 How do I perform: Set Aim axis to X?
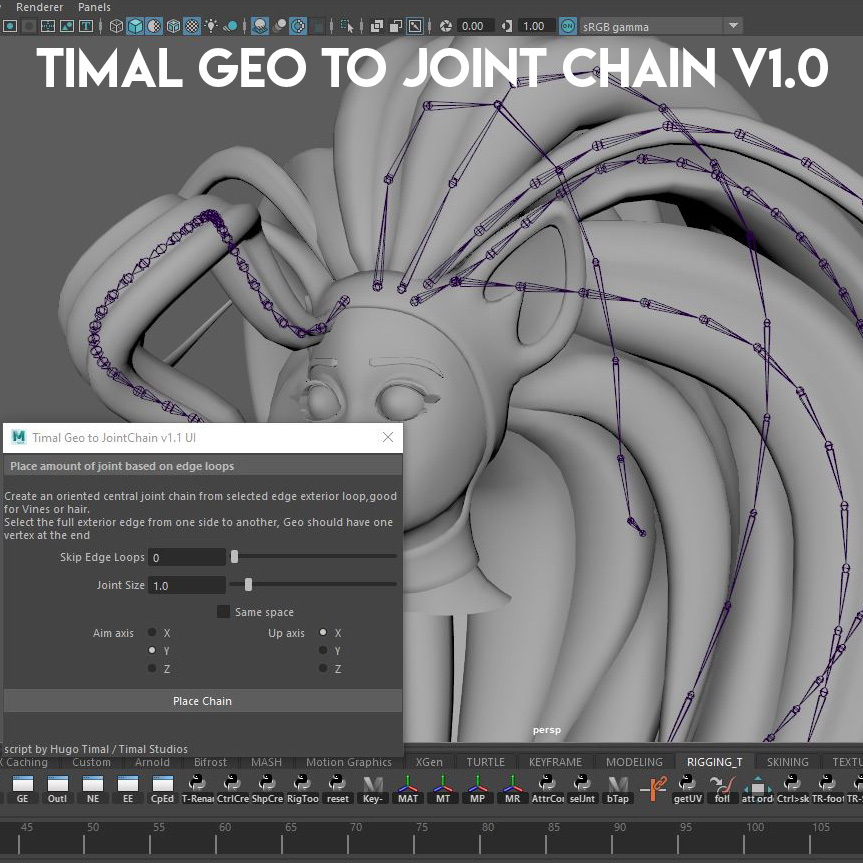pyautogui.click(x=152, y=632)
